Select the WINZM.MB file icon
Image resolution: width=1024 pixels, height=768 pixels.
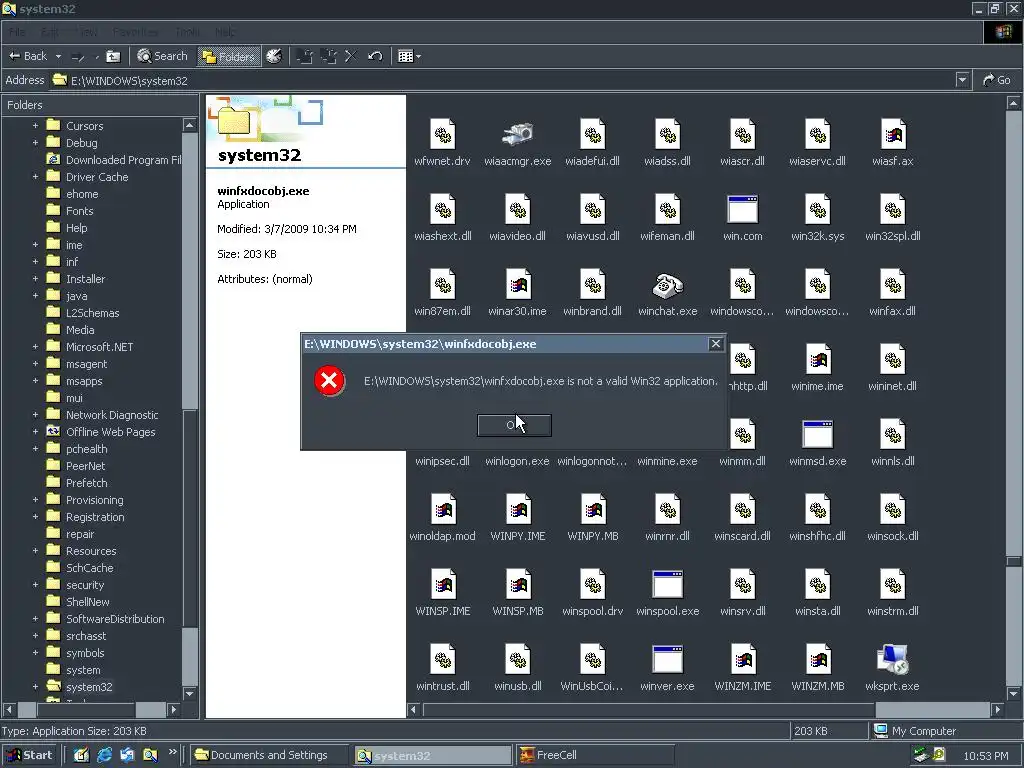click(818, 660)
